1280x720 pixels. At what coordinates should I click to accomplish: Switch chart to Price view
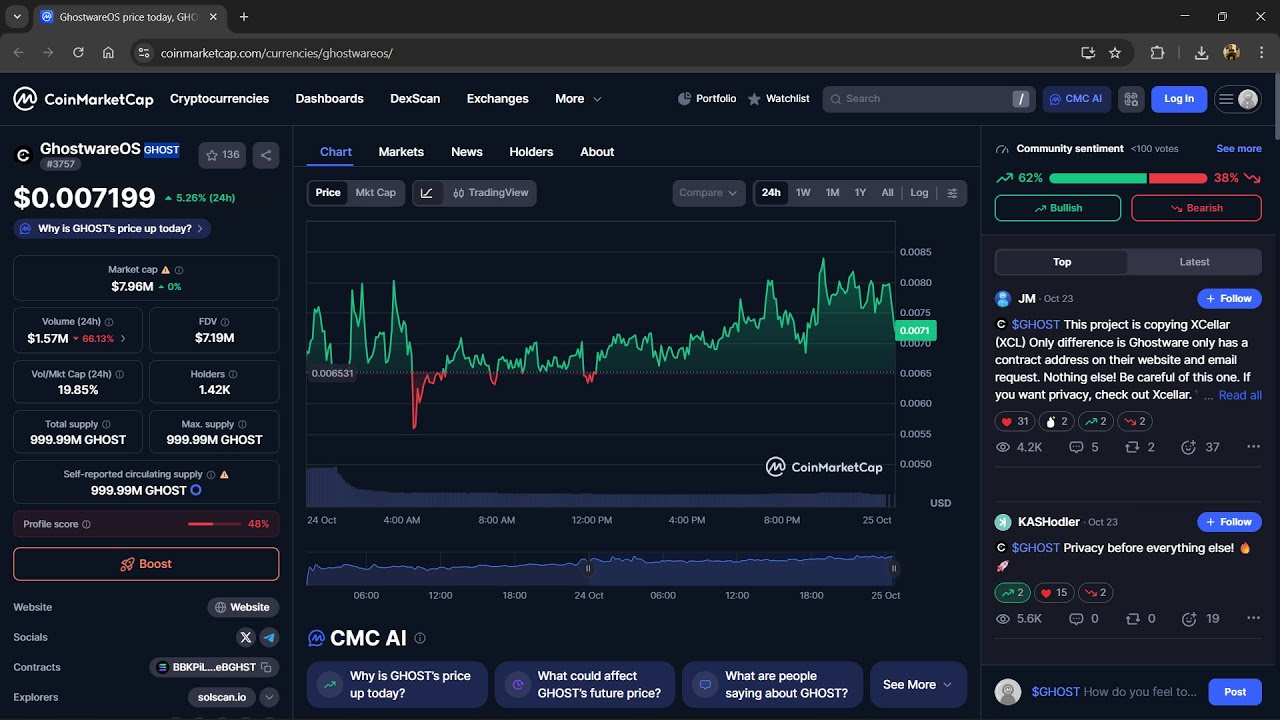click(x=328, y=193)
